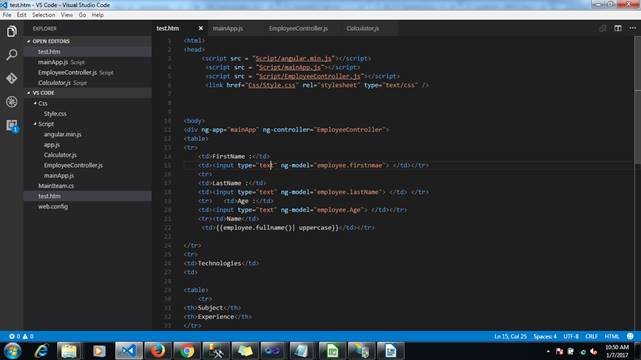Viewport: 641px width, 360px height.
Task: Open the Visual Studio infinity icon in taskbar
Action: coord(273,351)
